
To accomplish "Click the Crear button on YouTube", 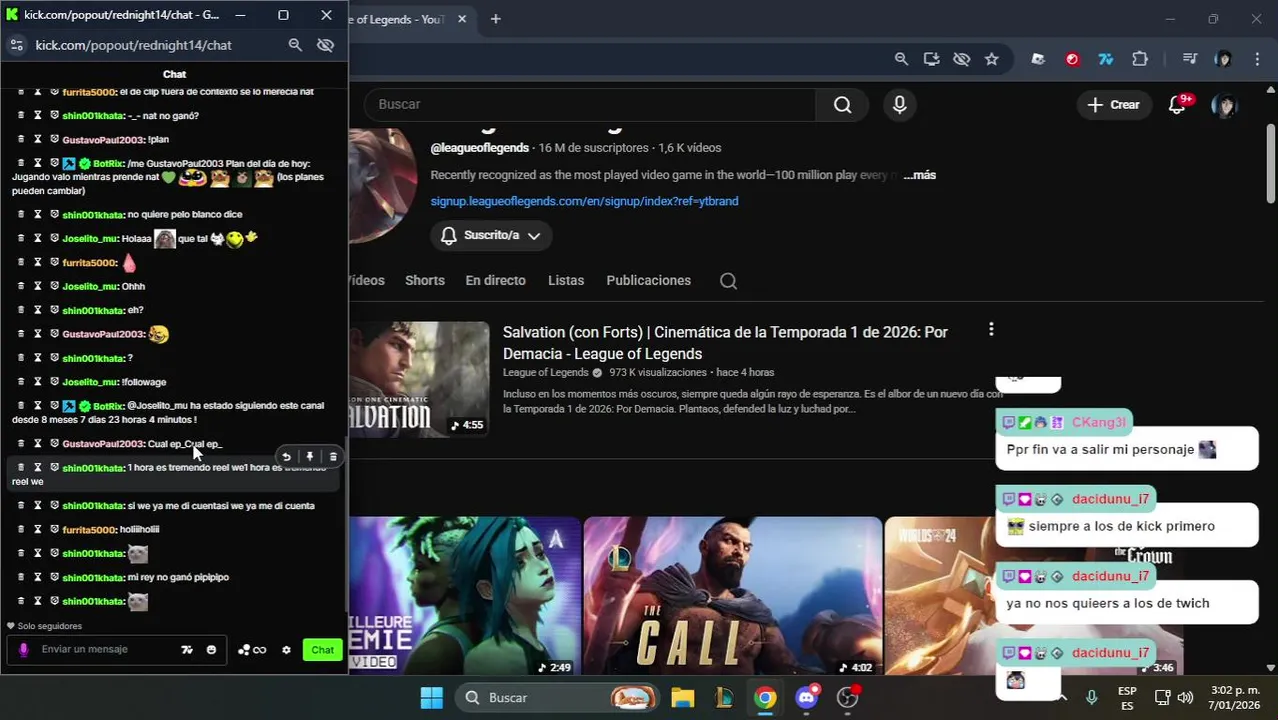I will point(1113,104).
